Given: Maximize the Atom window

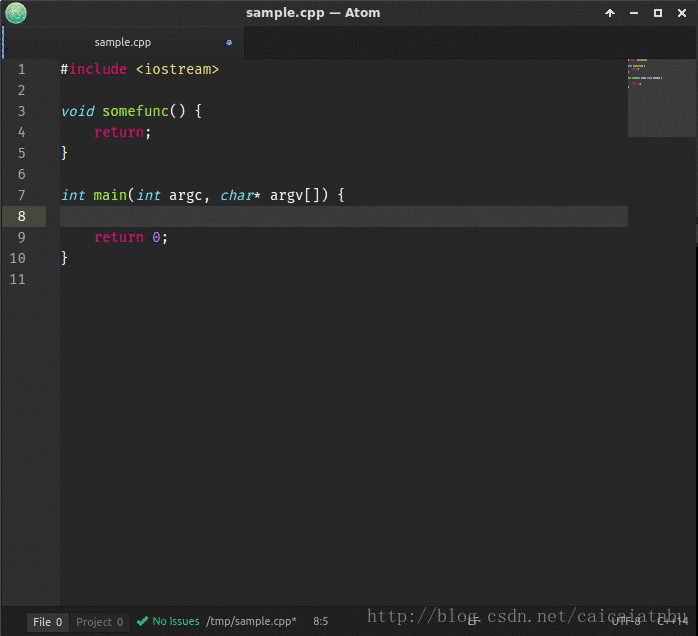Looking at the screenshot, I should (658, 13).
